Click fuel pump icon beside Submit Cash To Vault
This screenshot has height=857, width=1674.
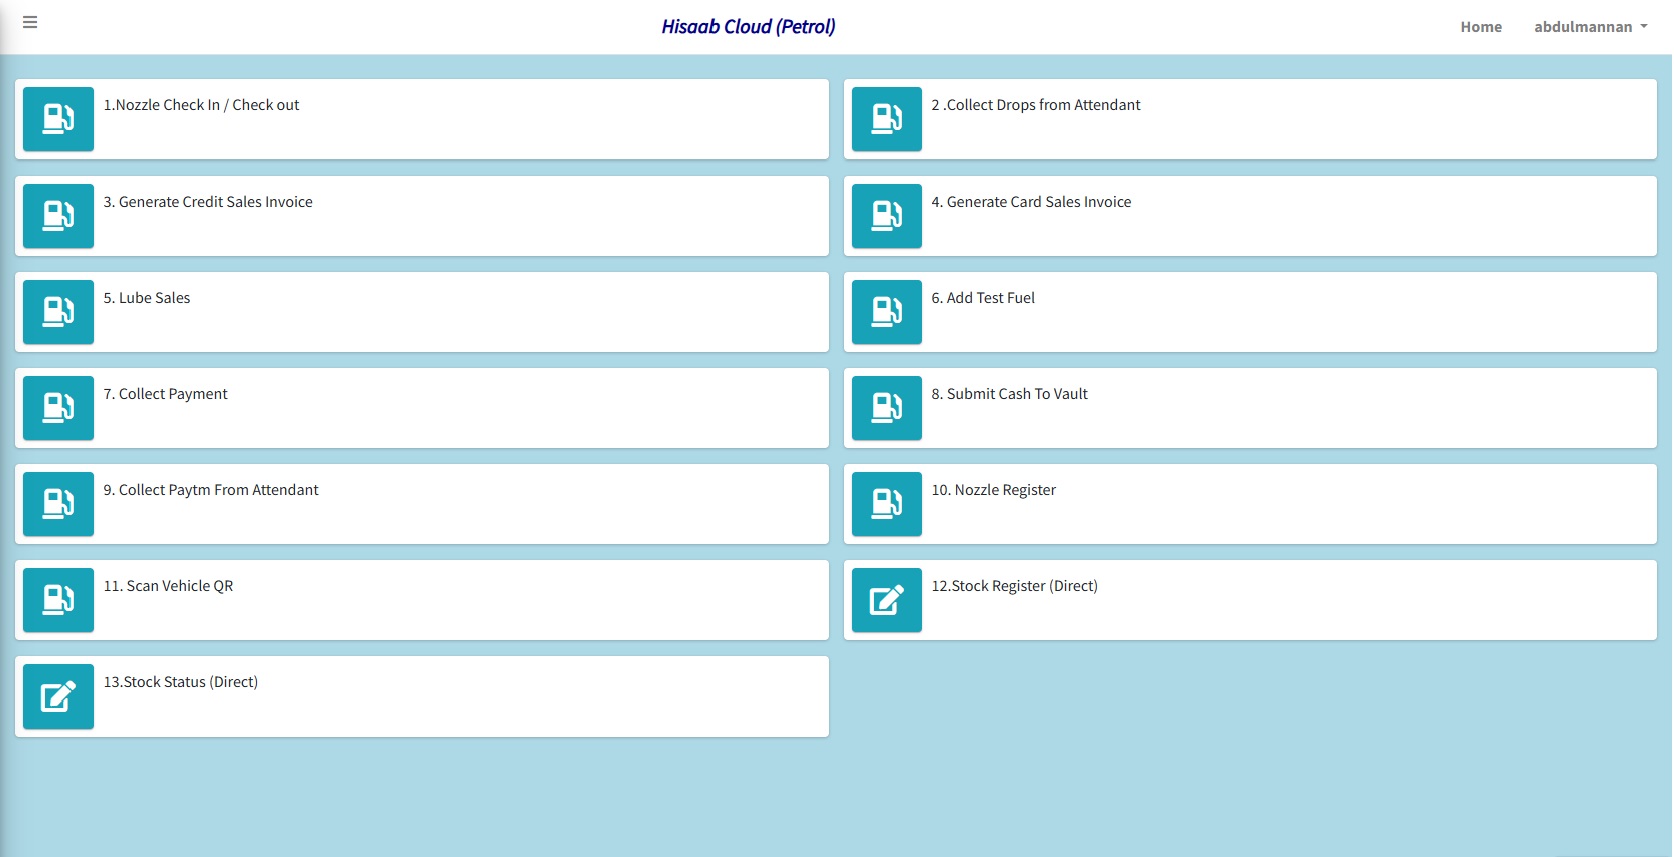886,408
